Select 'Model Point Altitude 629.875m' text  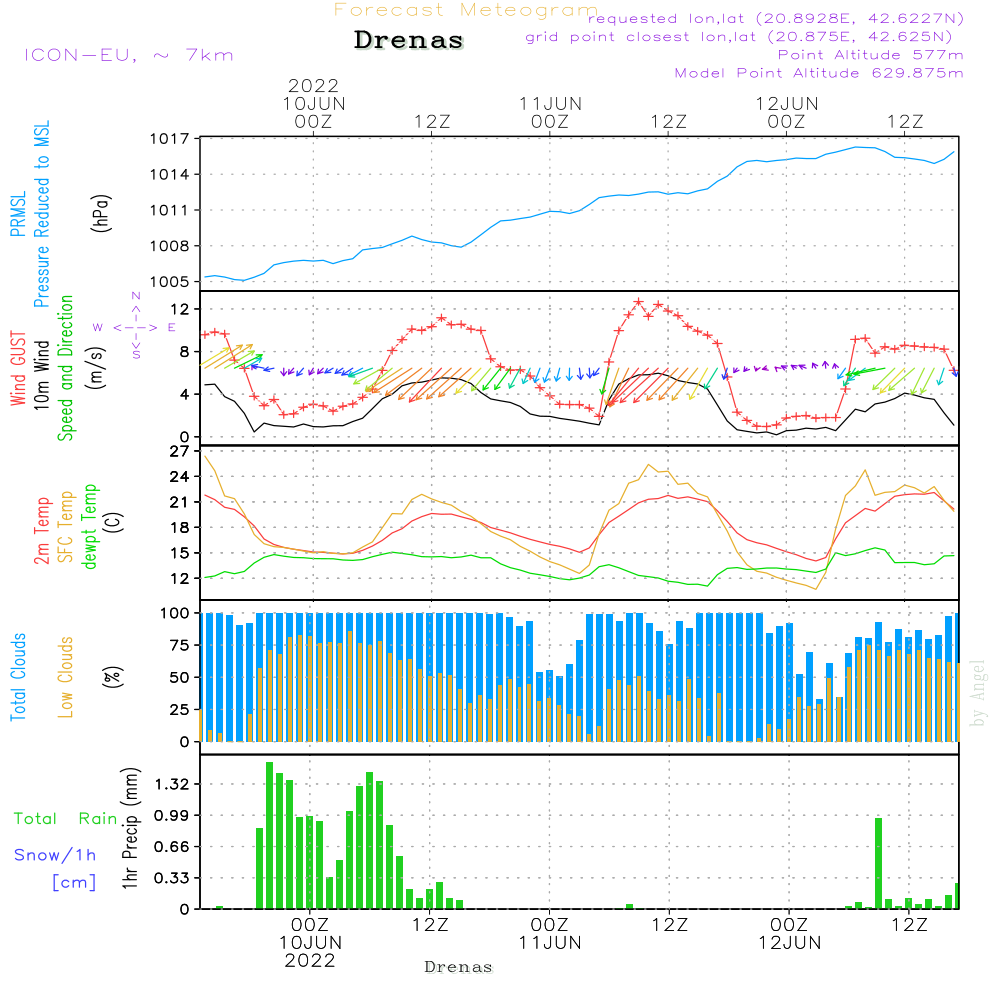click(x=819, y=73)
